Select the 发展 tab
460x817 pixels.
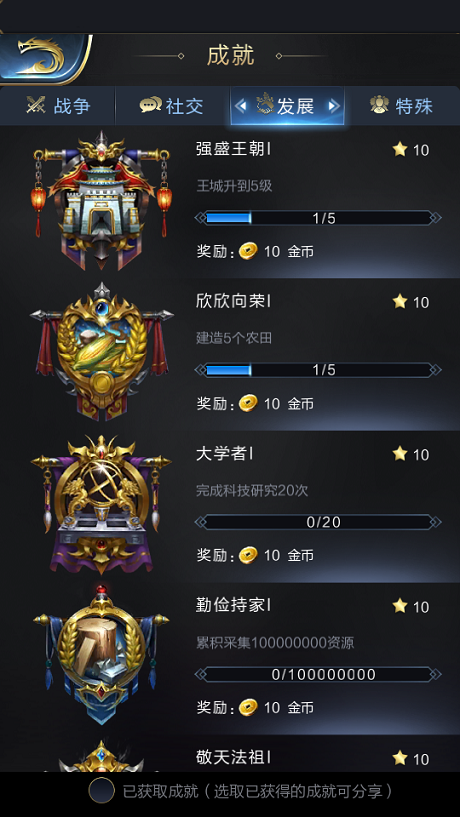[288, 106]
